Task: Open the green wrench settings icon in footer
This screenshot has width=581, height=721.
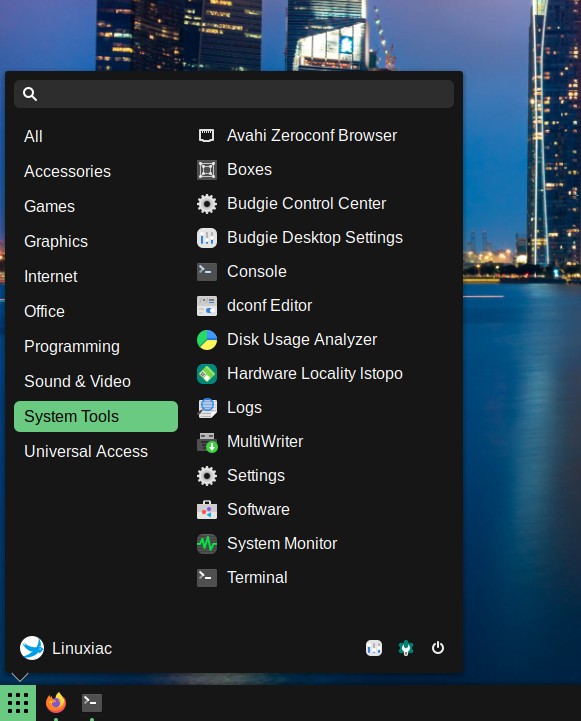Action: pyautogui.click(x=405, y=648)
